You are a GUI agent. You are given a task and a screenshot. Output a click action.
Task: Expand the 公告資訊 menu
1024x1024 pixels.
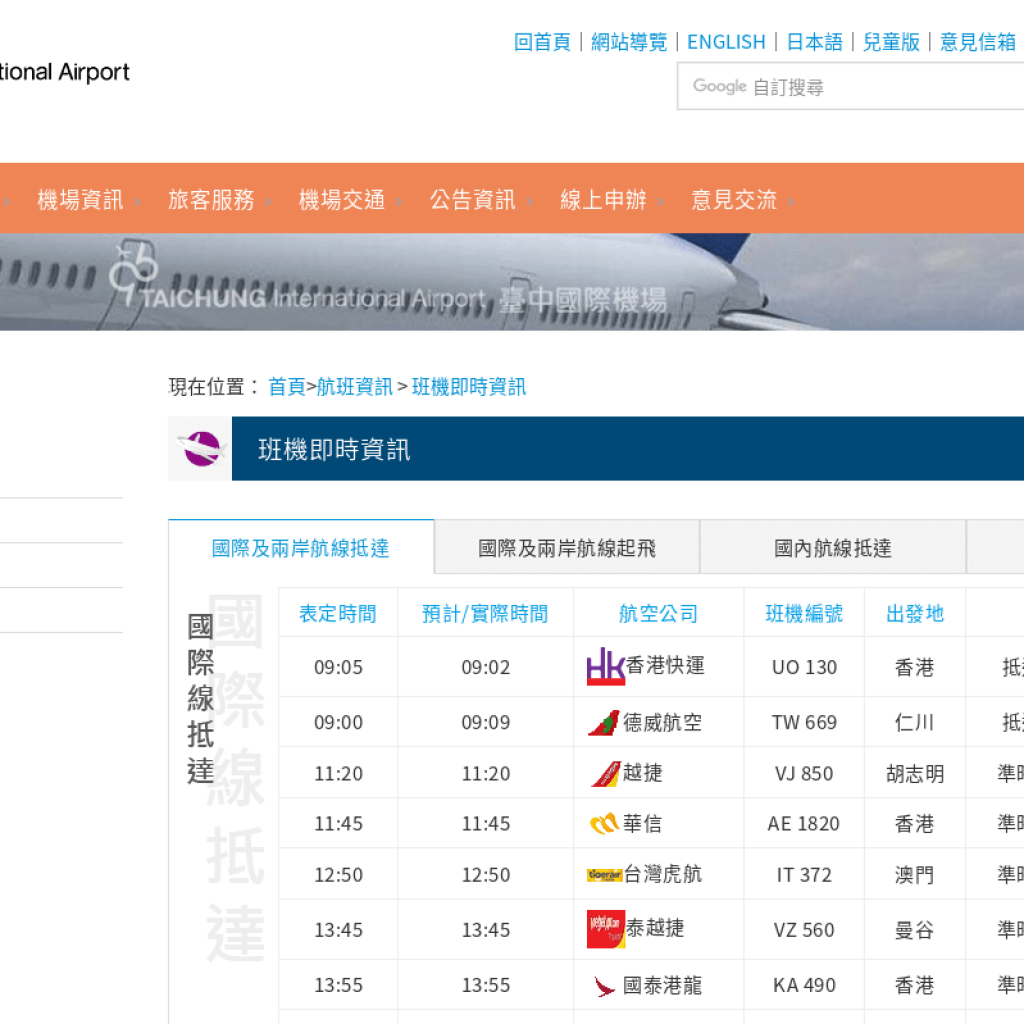pyautogui.click(x=472, y=199)
